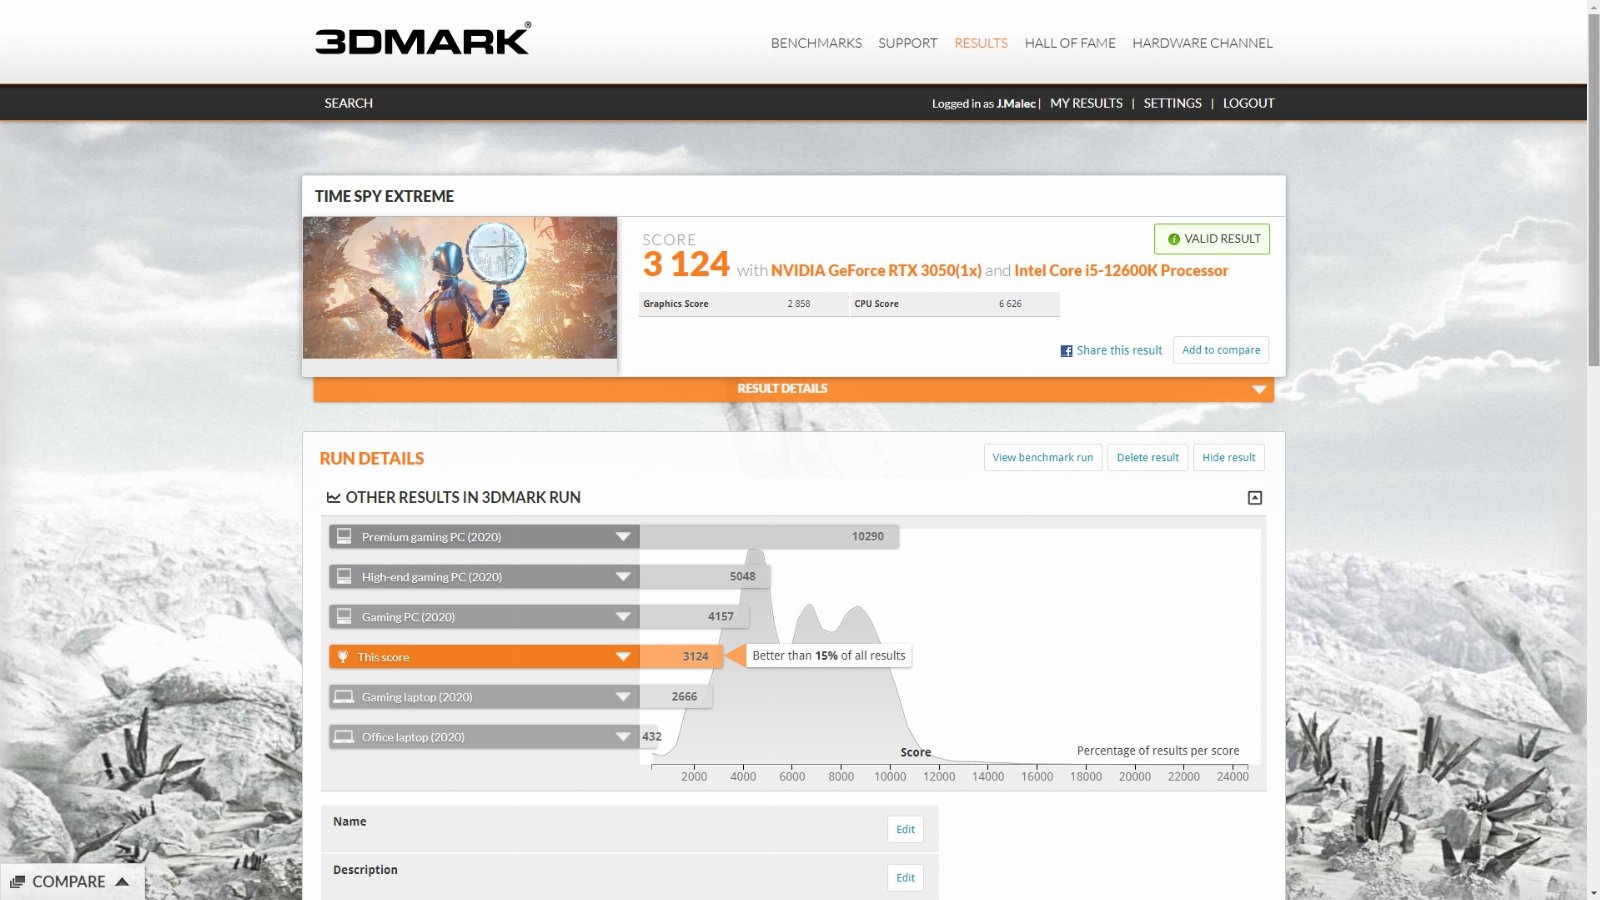Click the Time Spy Extreme benchmark thumbnail
The image size is (1600, 900).
[460, 288]
